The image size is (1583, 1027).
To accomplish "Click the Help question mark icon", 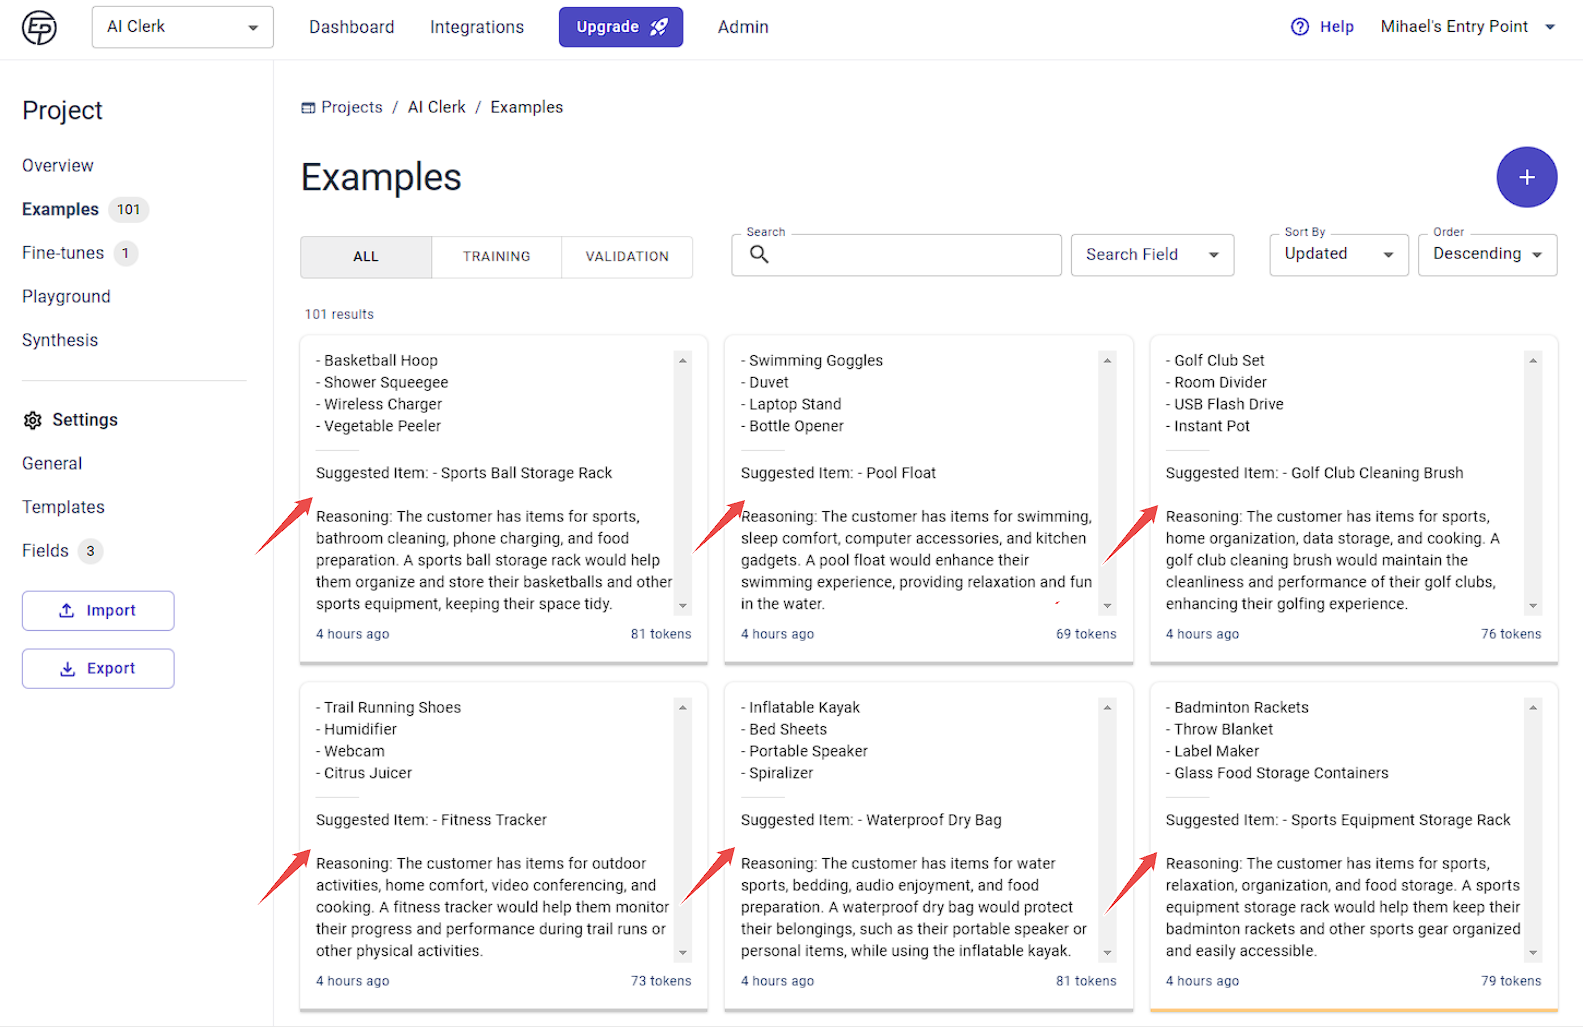I will (1299, 27).
